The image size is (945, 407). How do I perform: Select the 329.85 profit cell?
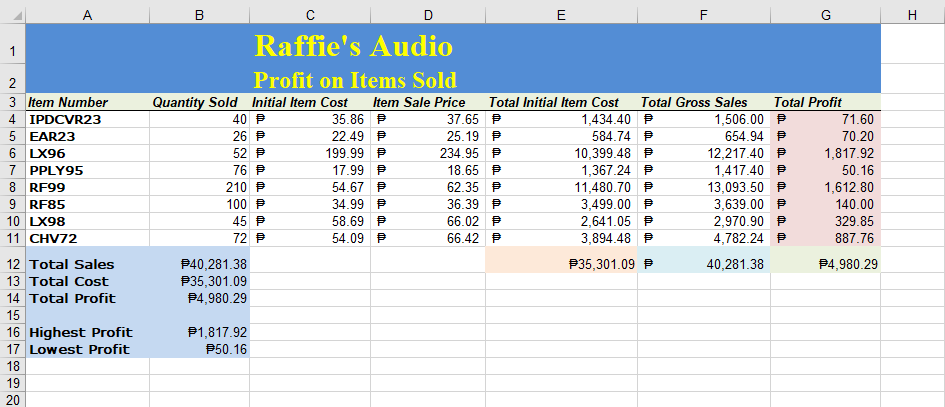826,221
